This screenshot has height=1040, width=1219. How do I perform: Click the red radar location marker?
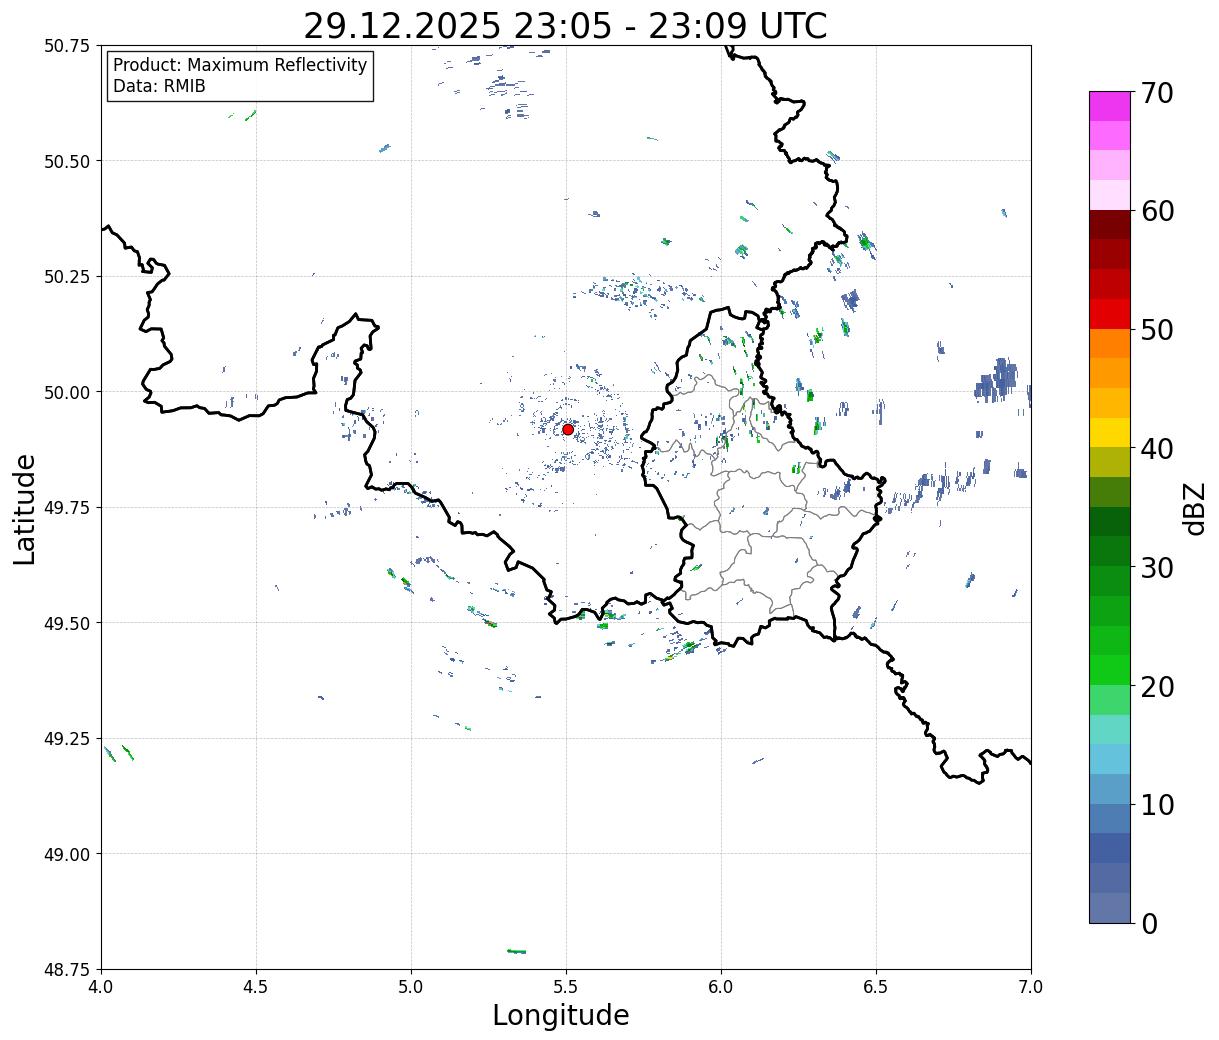click(x=568, y=429)
